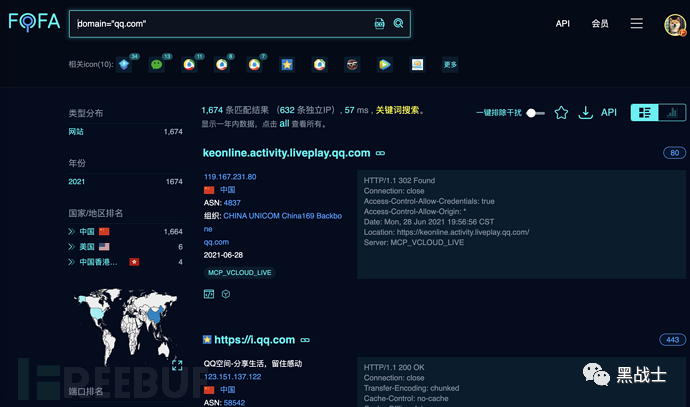Click the all link to view all data
This screenshot has width=690, height=407.
click(x=284, y=124)
